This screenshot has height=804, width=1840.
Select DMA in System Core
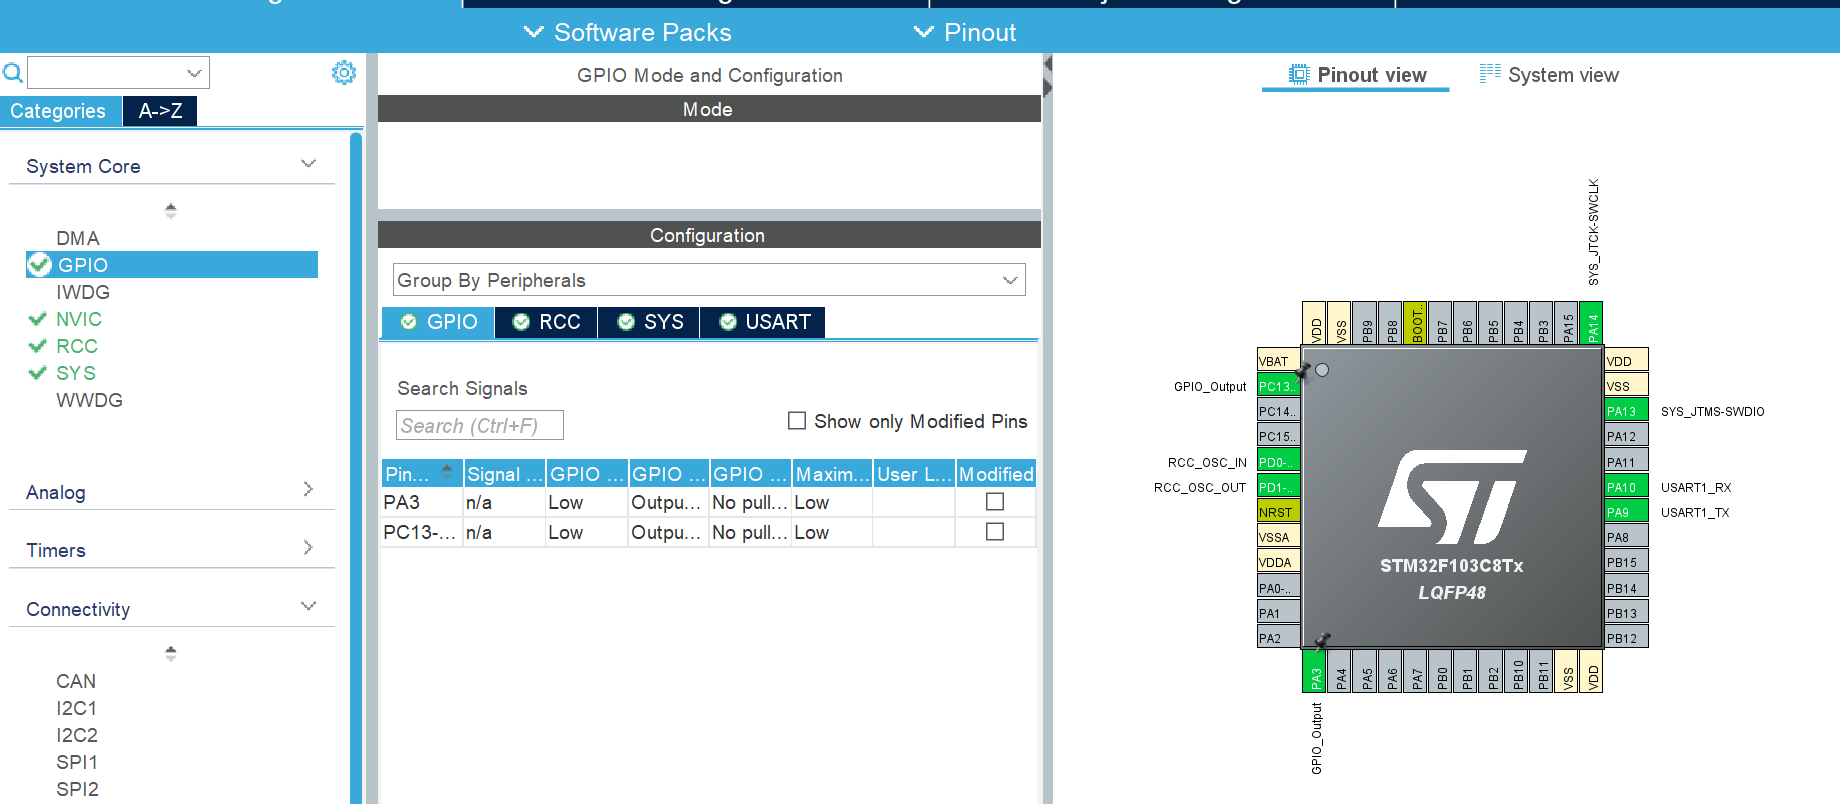click(x=78, y=238)
